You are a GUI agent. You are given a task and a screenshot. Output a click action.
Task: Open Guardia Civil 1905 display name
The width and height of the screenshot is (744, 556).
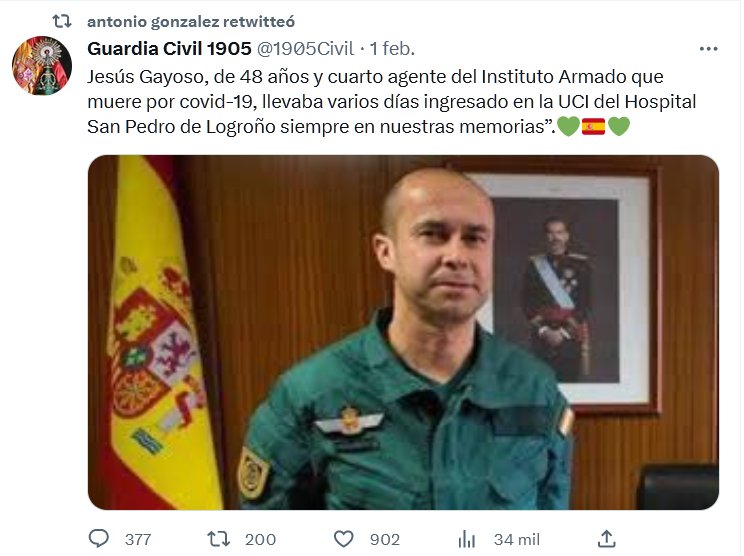point(169,48)
